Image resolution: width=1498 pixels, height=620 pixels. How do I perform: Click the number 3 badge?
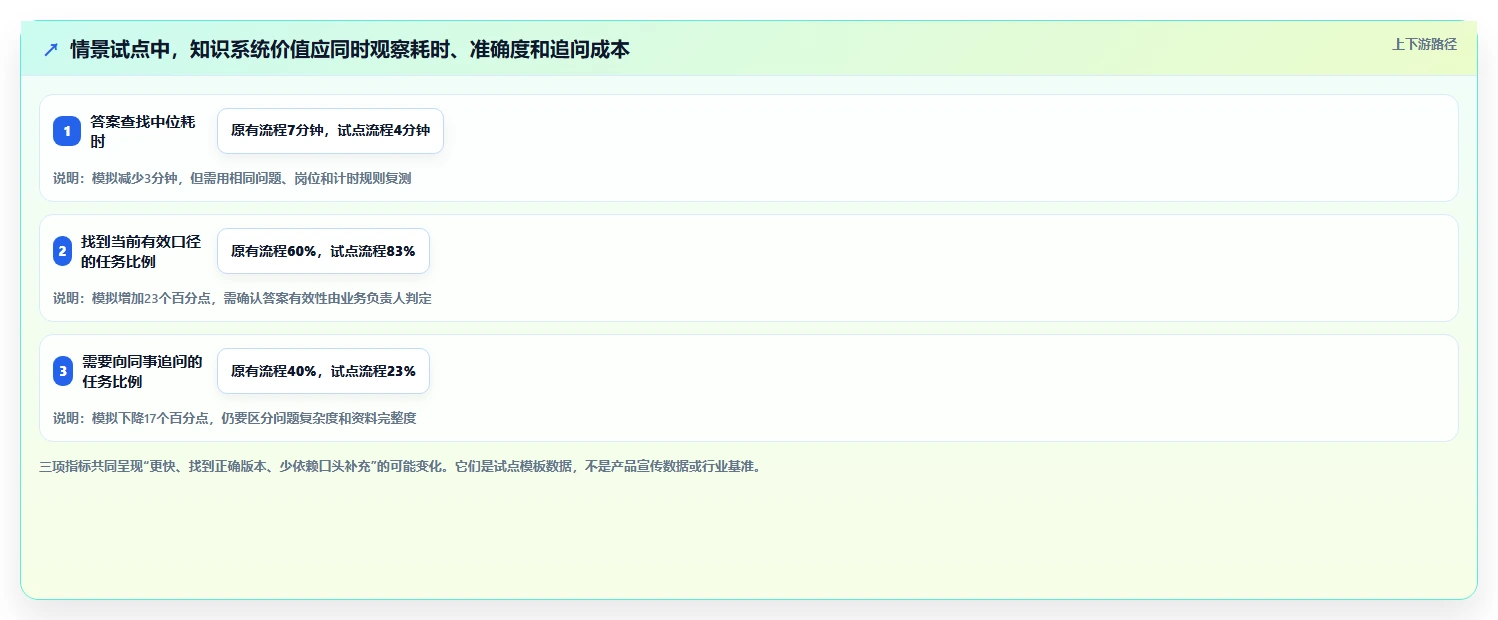63,371
